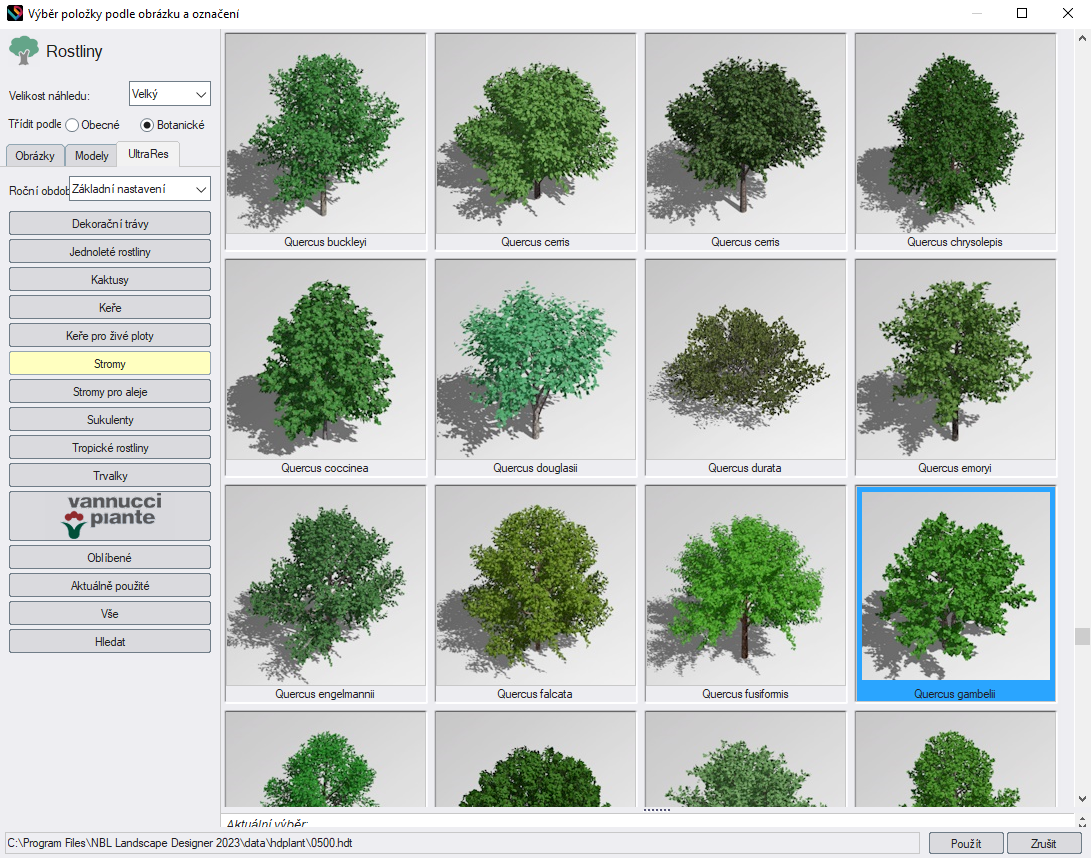Switch to the Obrázky tab
Viewport: 1091px width, 858px height.
(35, 155)
